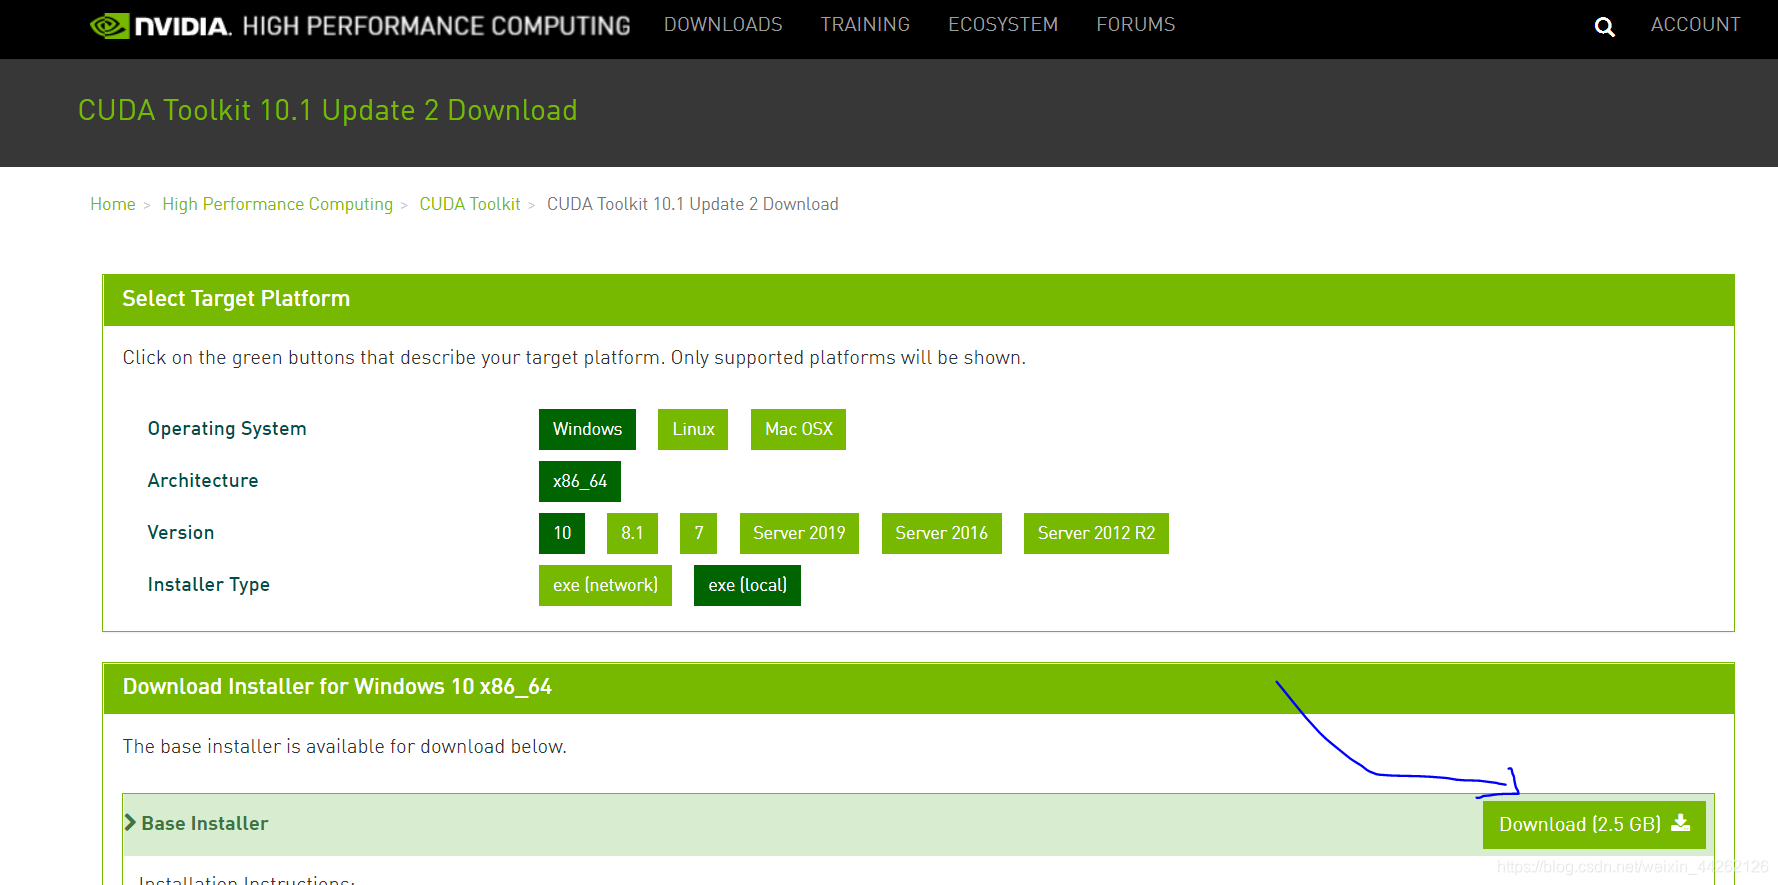The image size is (1778, 885).
Task: Pick Windows version 8.1
Action: pyautogui.click(x=632, y=533)
